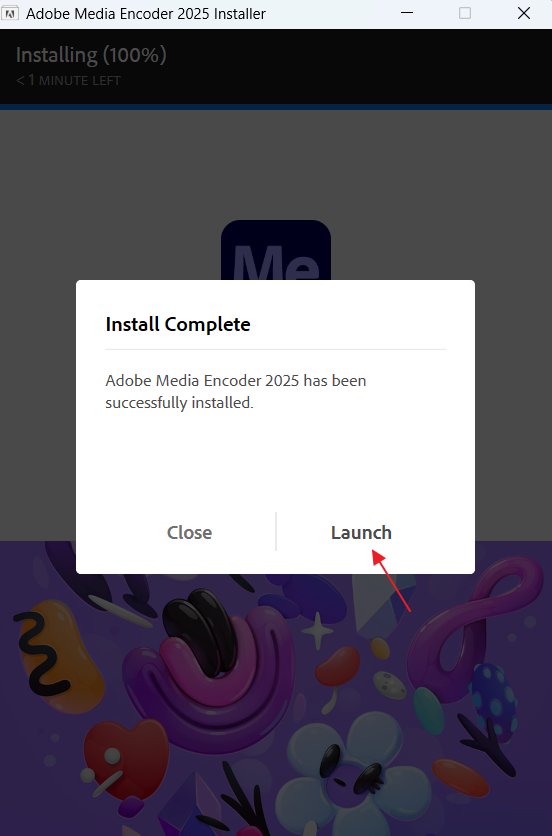Close the installer window with the X

524,13
